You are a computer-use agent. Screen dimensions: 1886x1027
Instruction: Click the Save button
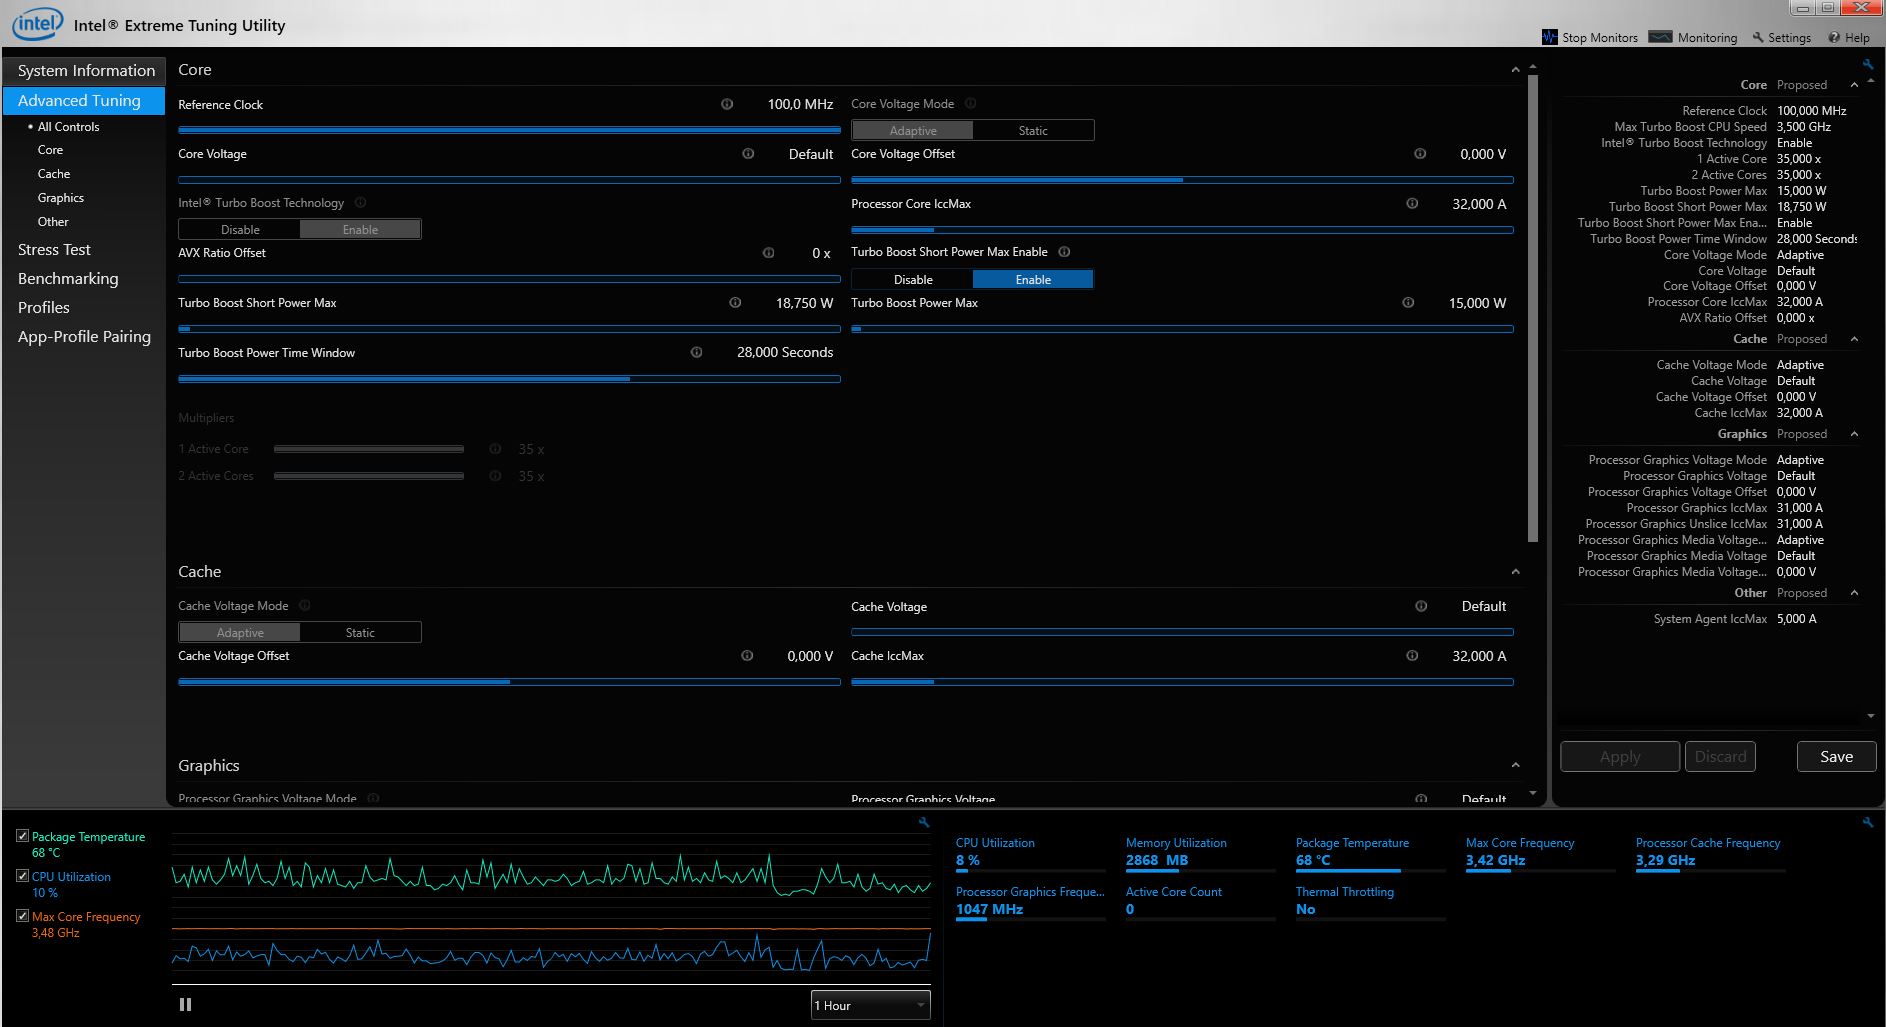1835,757
